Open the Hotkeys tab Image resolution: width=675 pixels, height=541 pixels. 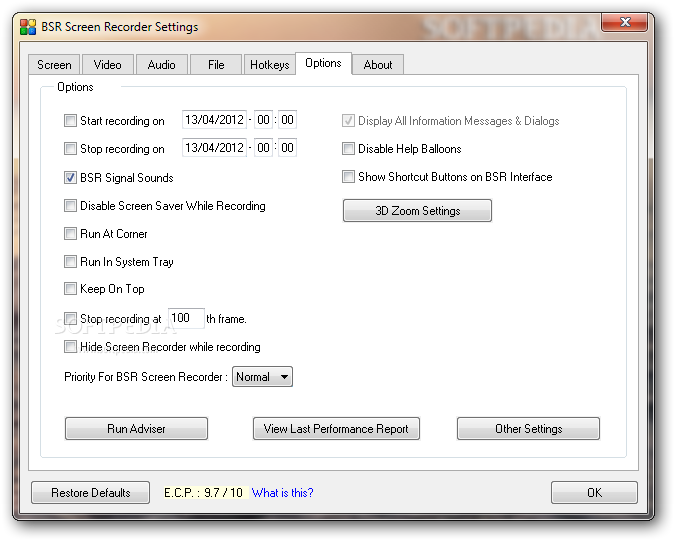(269, 65)
